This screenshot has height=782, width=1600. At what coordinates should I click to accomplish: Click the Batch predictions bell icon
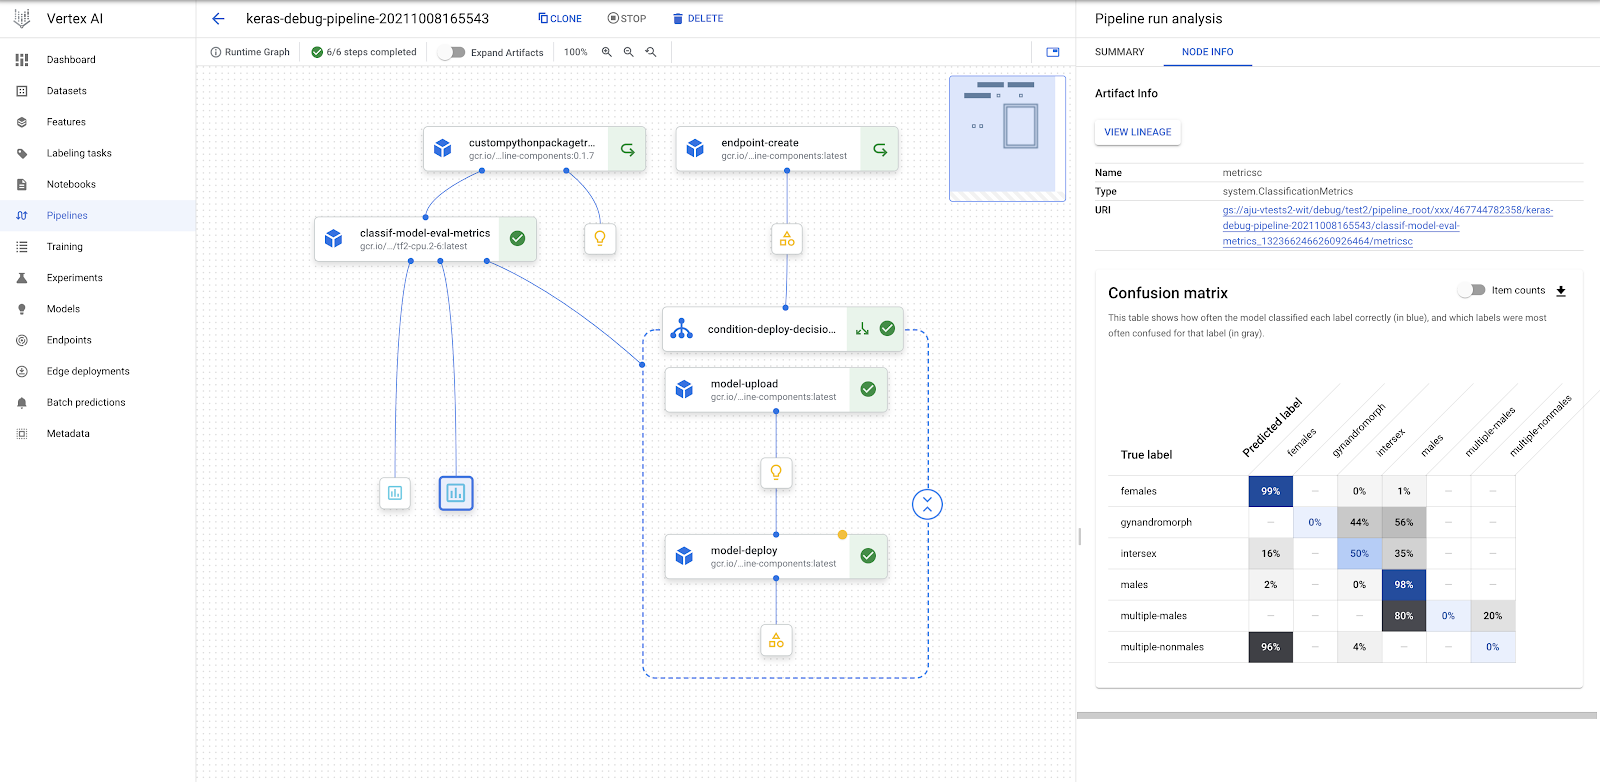(x=22, y=402)
